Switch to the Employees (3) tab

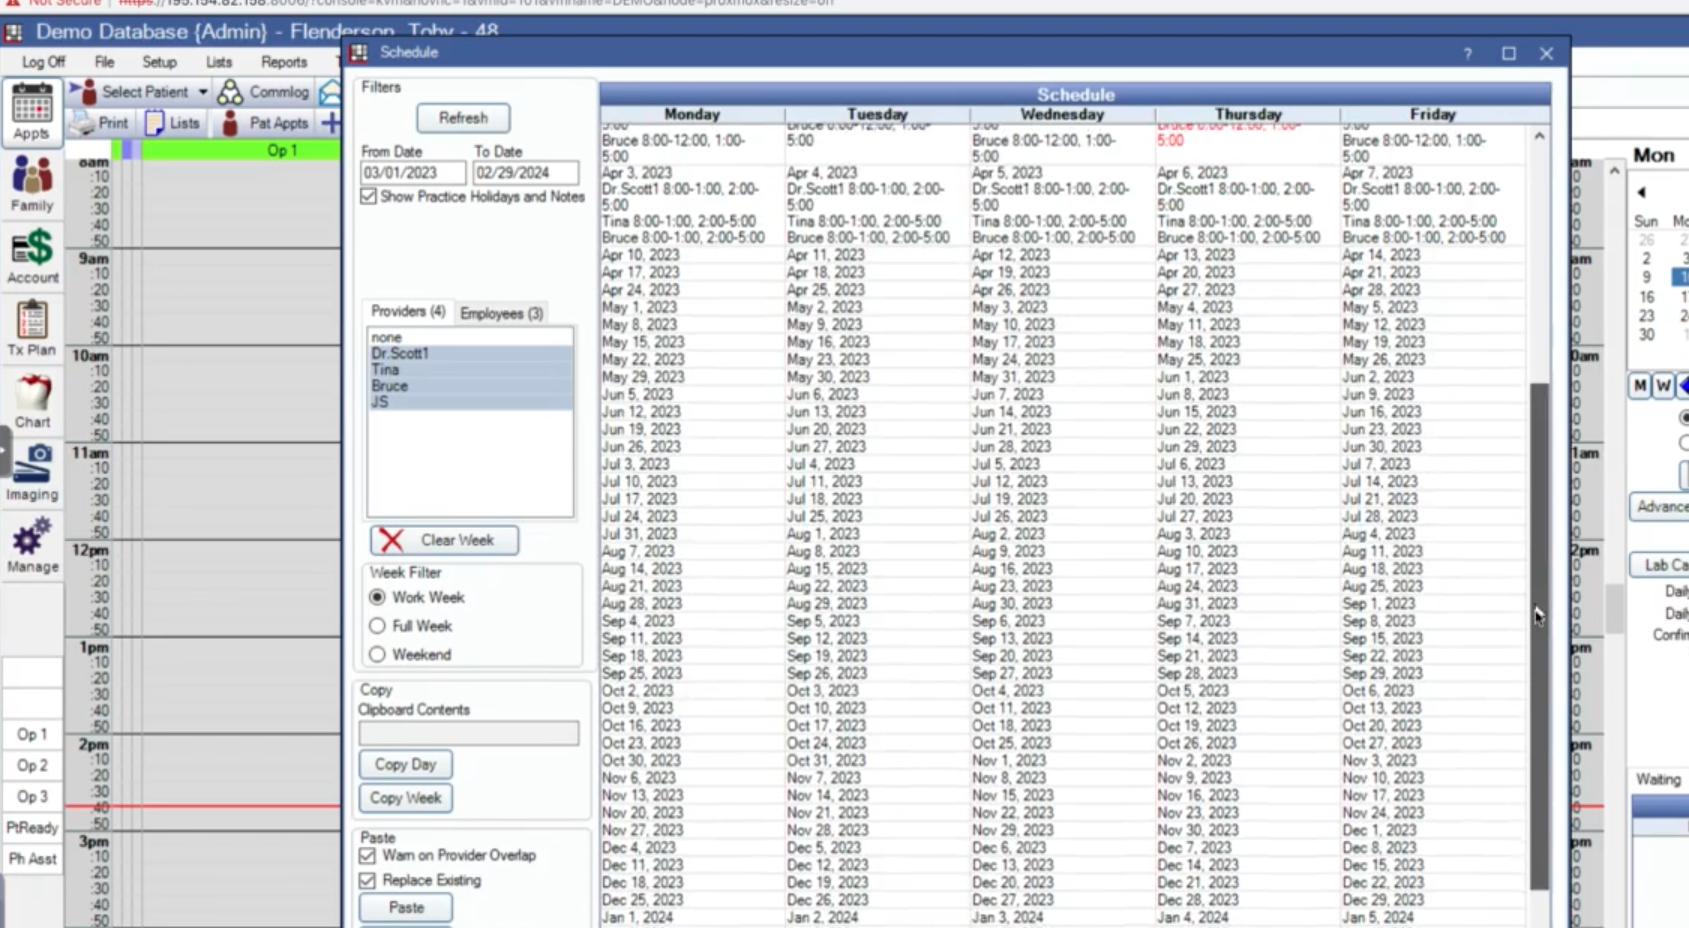pyautogui.click(x=501, y=313)
